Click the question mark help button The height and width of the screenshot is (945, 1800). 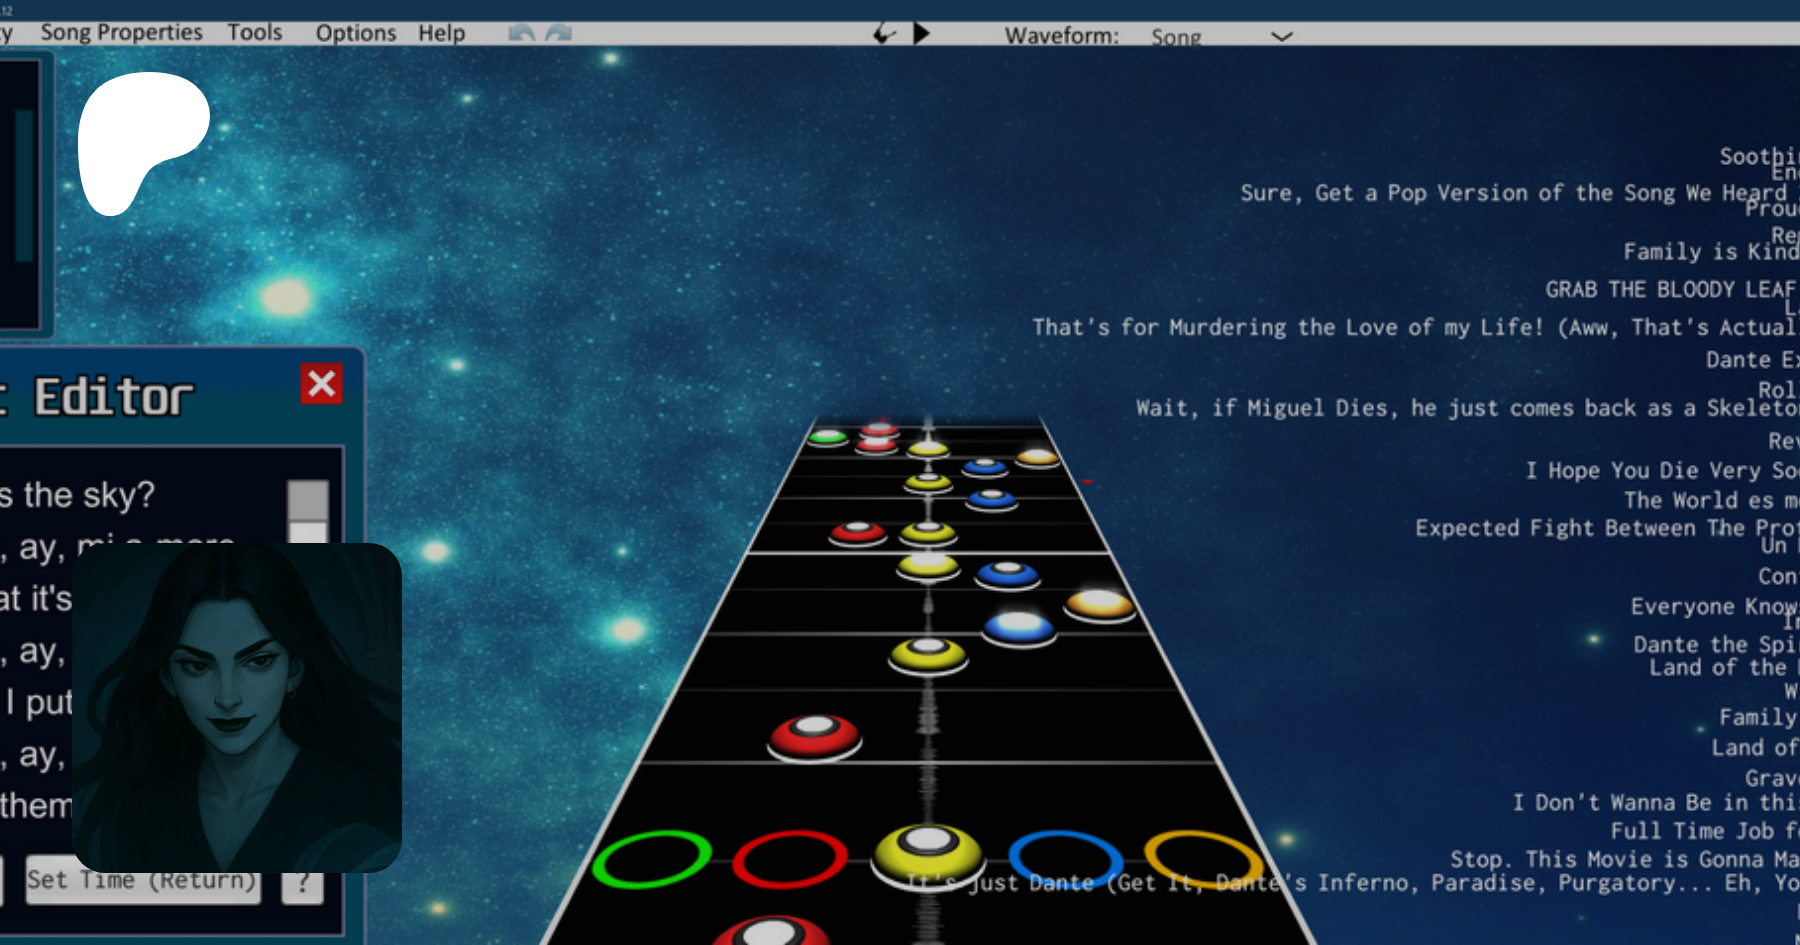[303, 884]
